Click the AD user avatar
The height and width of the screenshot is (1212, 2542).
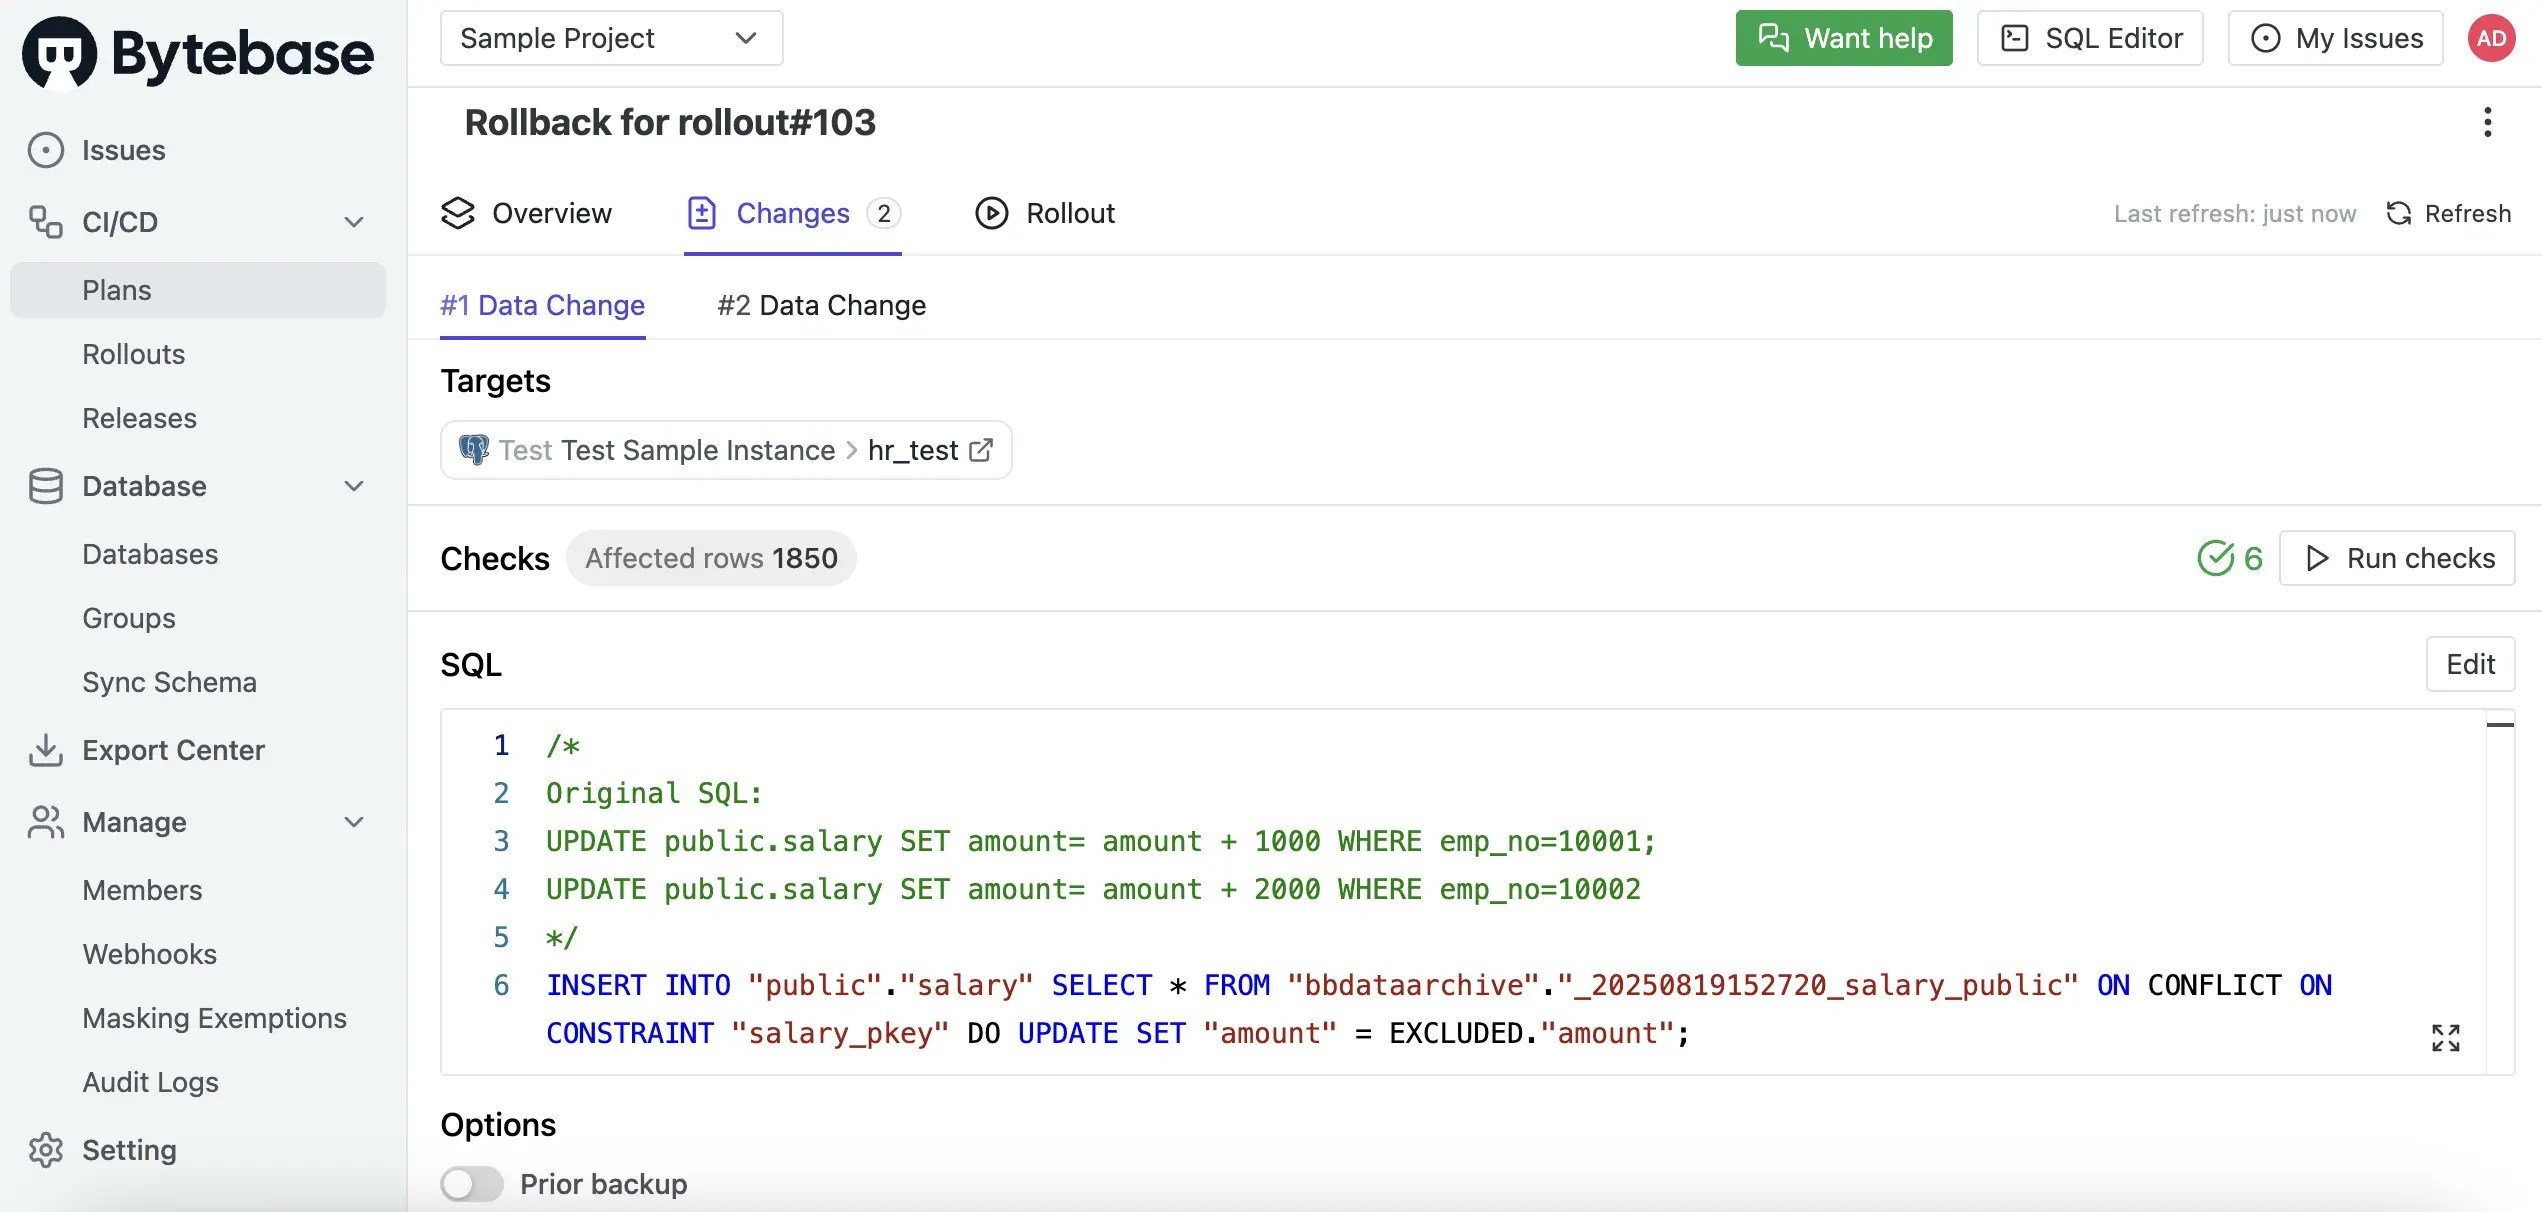2491,38
